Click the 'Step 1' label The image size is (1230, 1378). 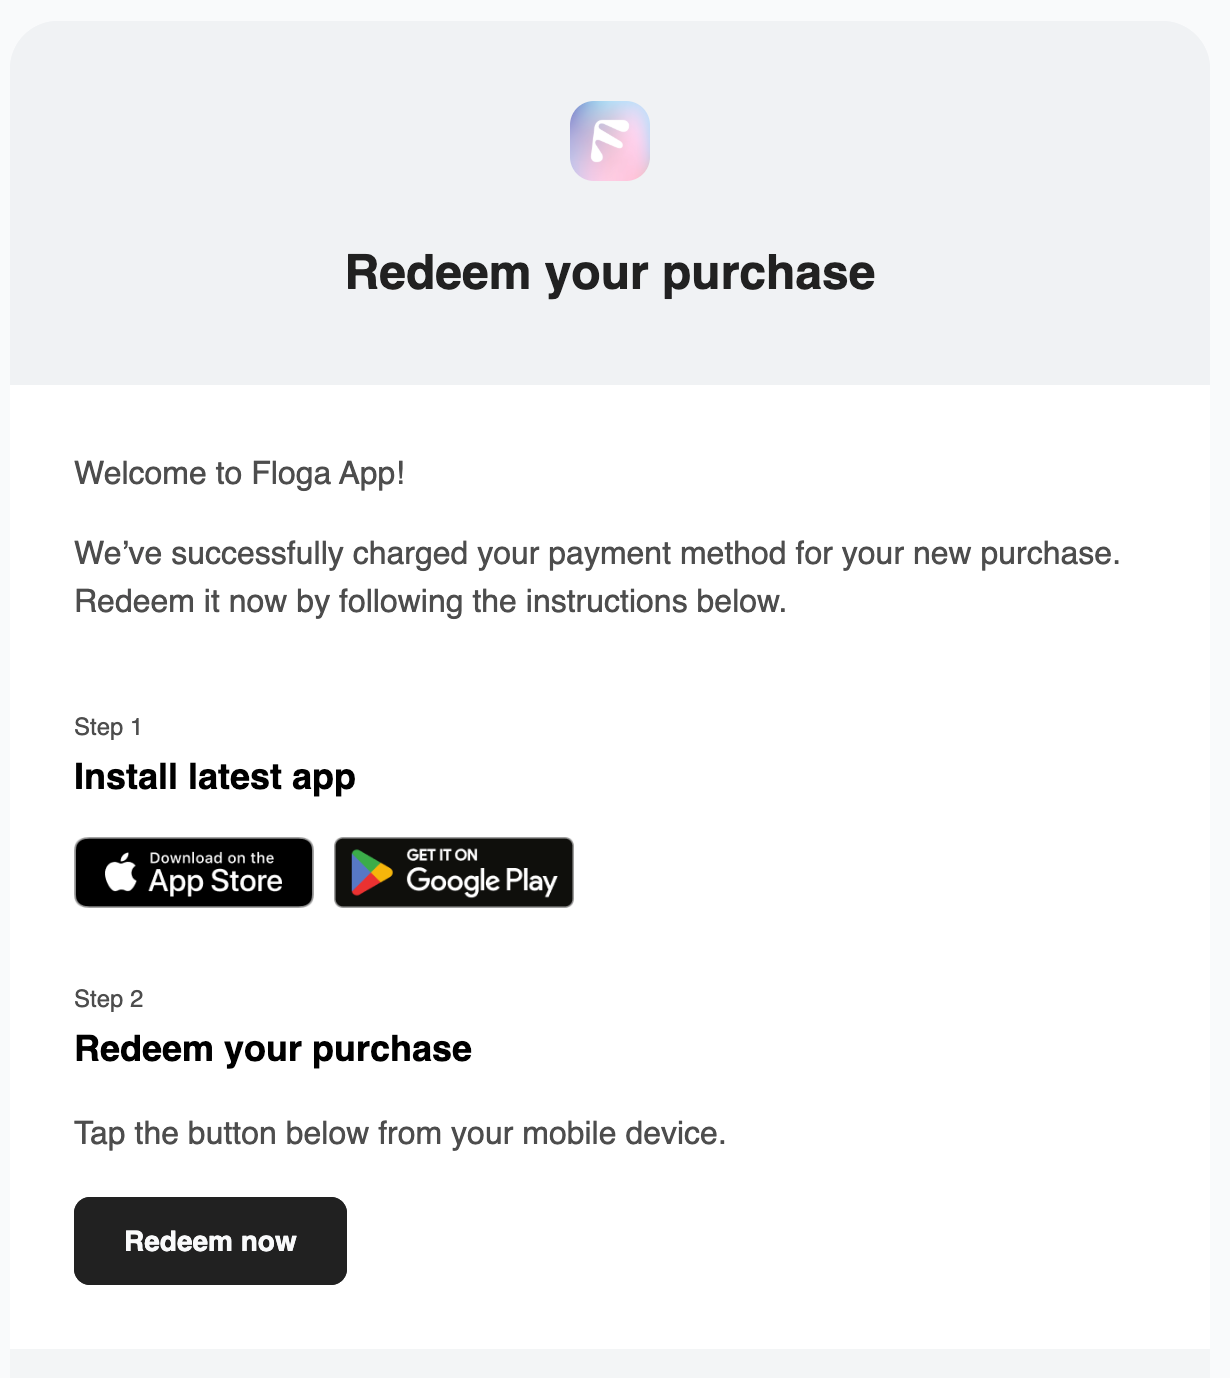click(108, 727)
